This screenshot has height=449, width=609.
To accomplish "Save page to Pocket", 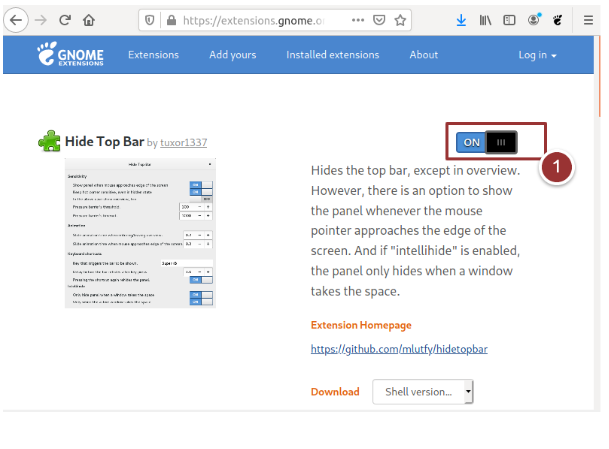I will click(x=379, y=20).
